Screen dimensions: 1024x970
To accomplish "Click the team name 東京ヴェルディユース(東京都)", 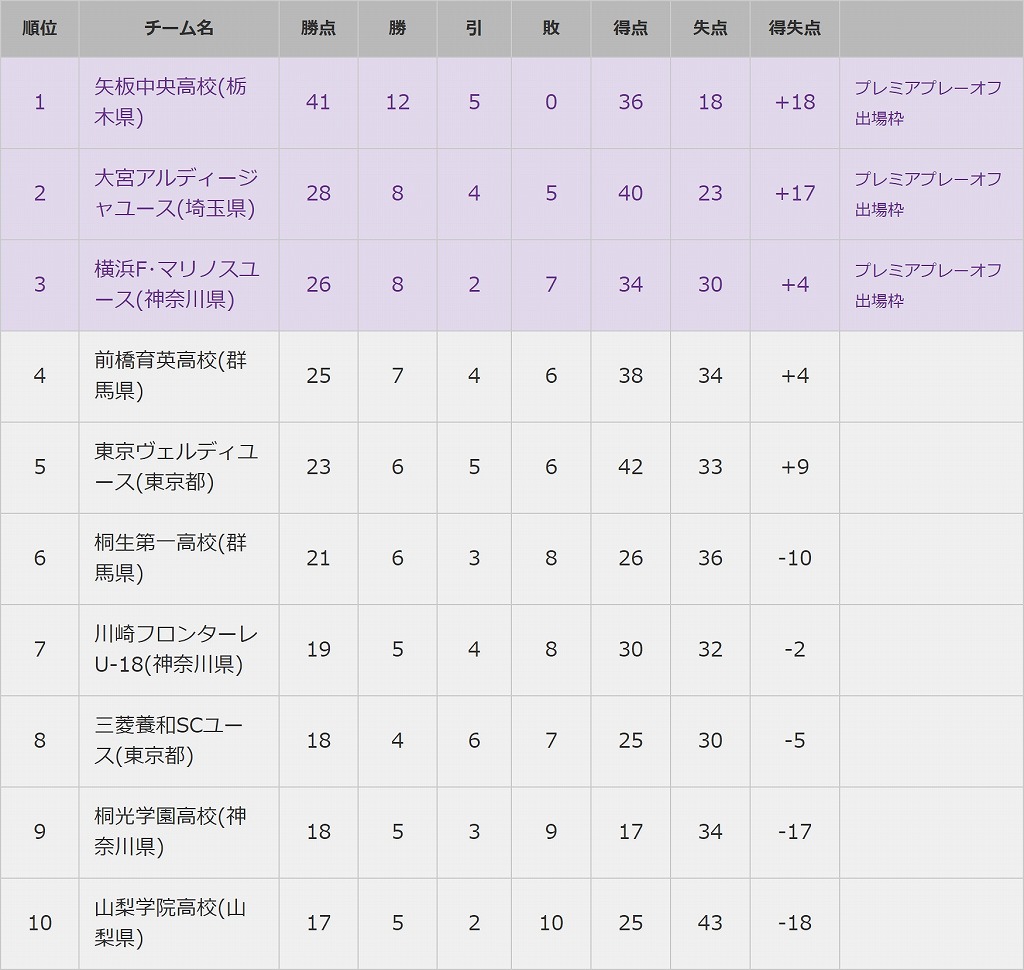I will tap(176, 466).
